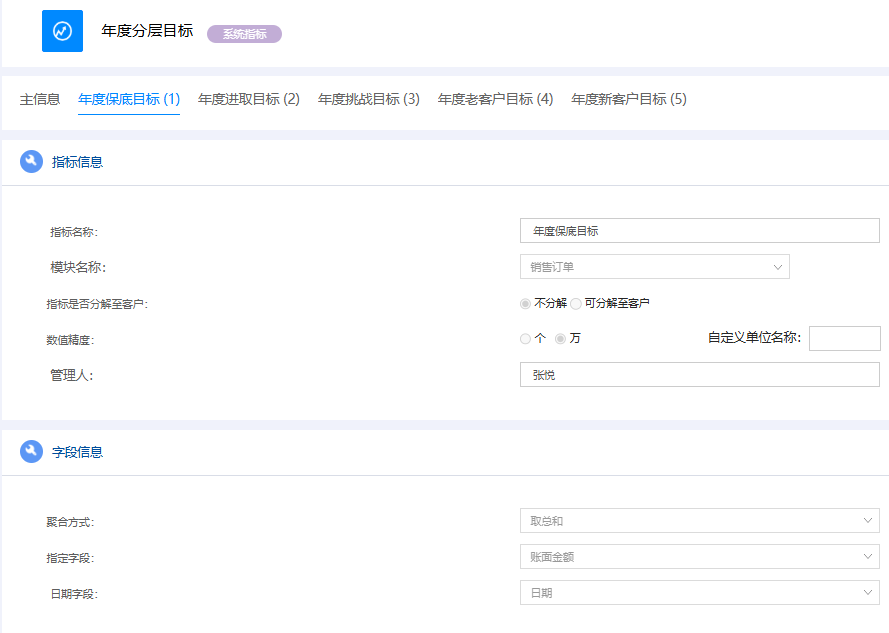Click the blue chart icon beside 年度分层目标

pos(62,31)
